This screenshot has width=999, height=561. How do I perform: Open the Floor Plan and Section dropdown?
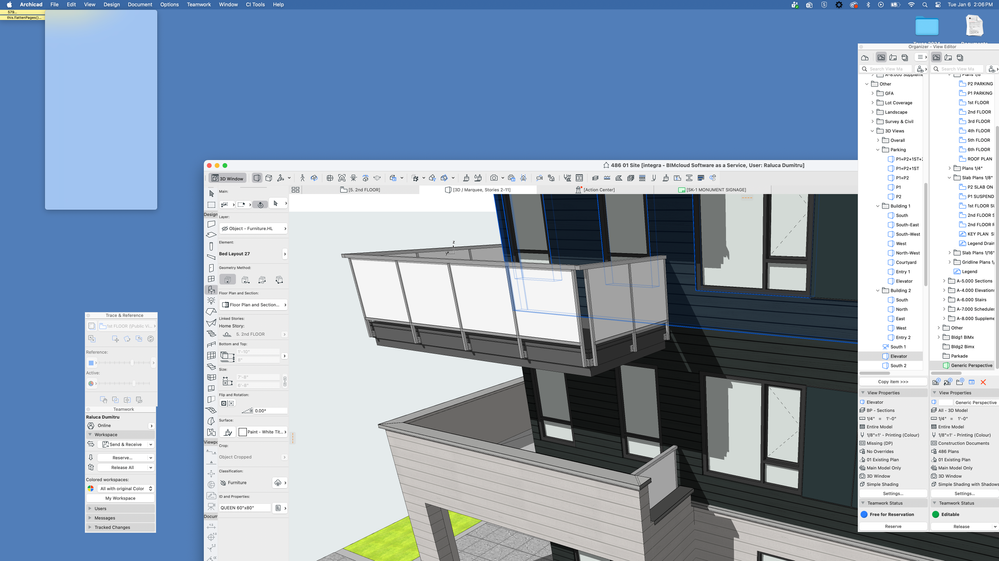(253, 304)
